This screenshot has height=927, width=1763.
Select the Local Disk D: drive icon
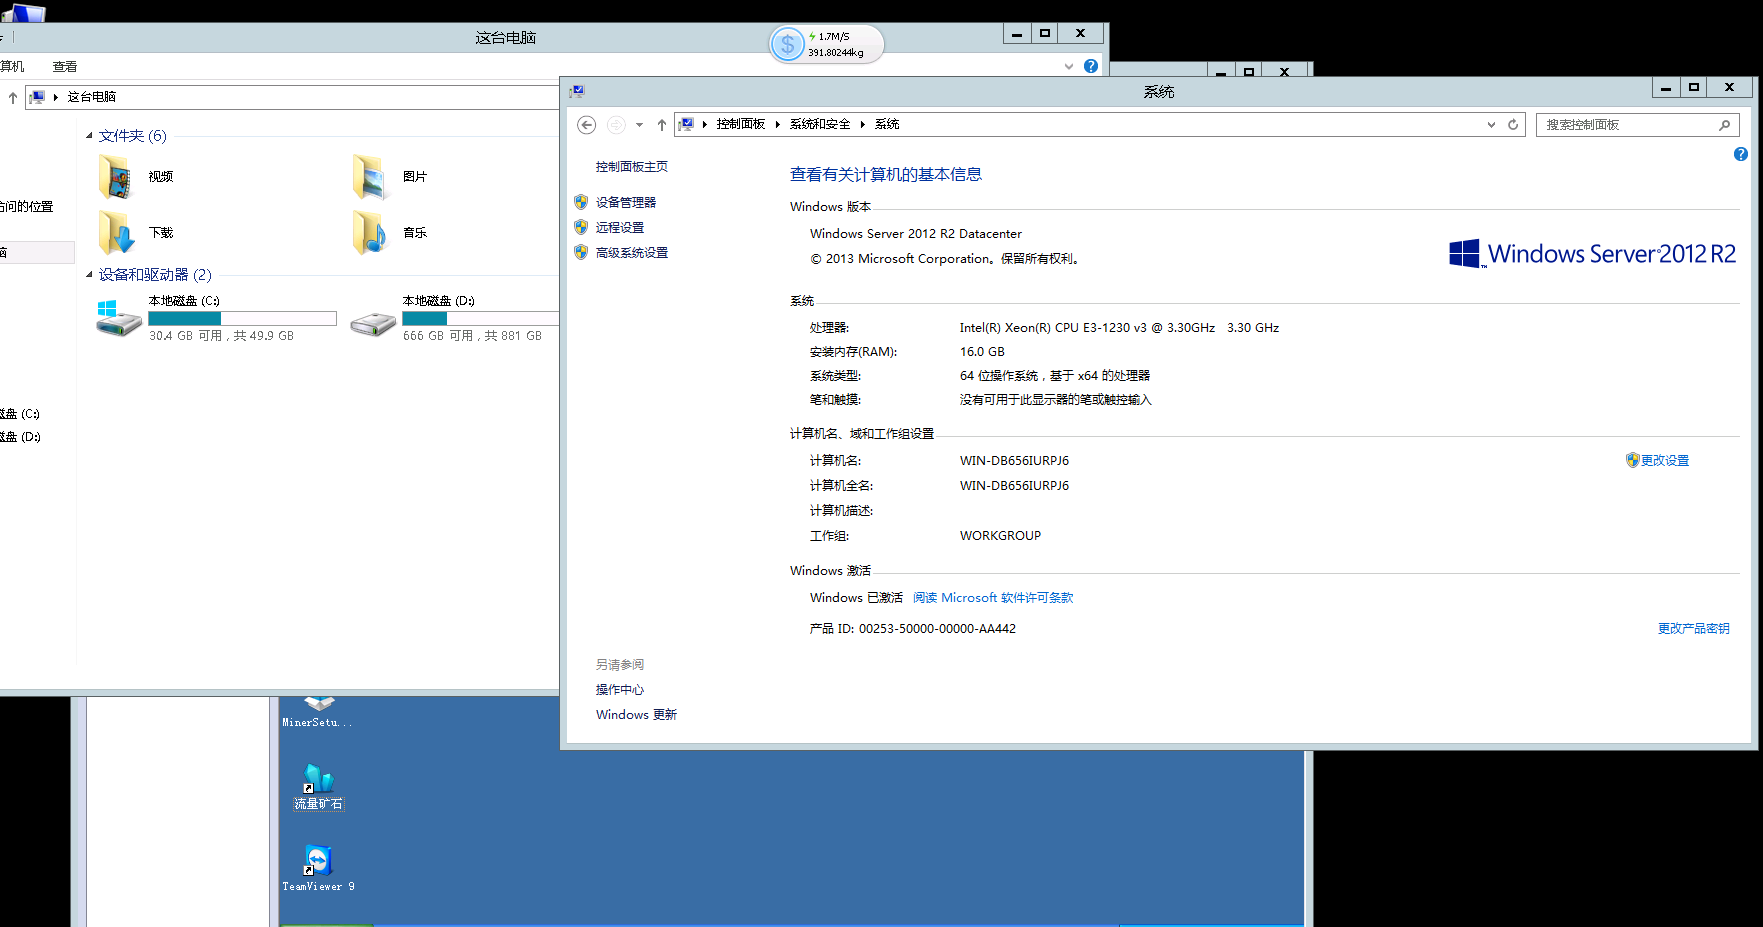point(373,323)
